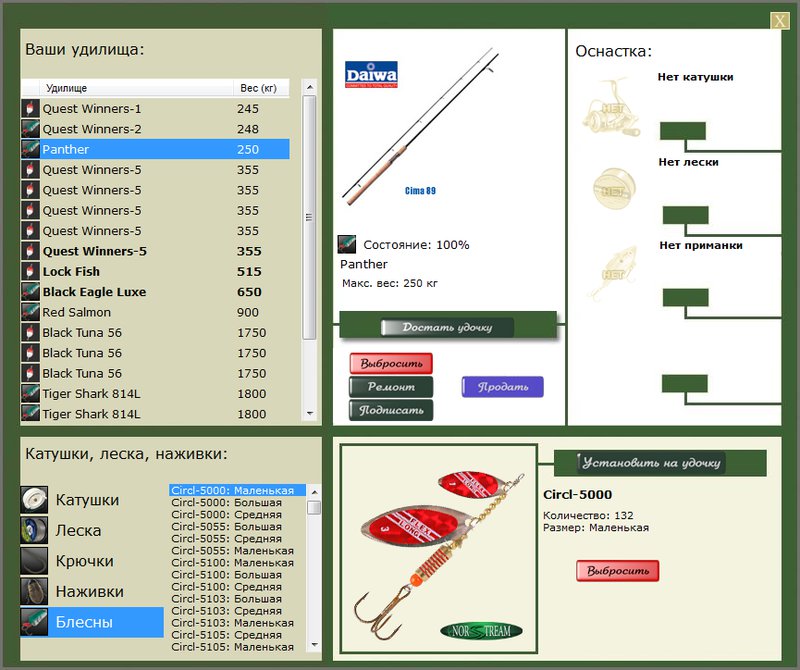Viewport: 800px width, 670px height.
Task: Click the rod list scroll-down arrow
Action: 309,413
